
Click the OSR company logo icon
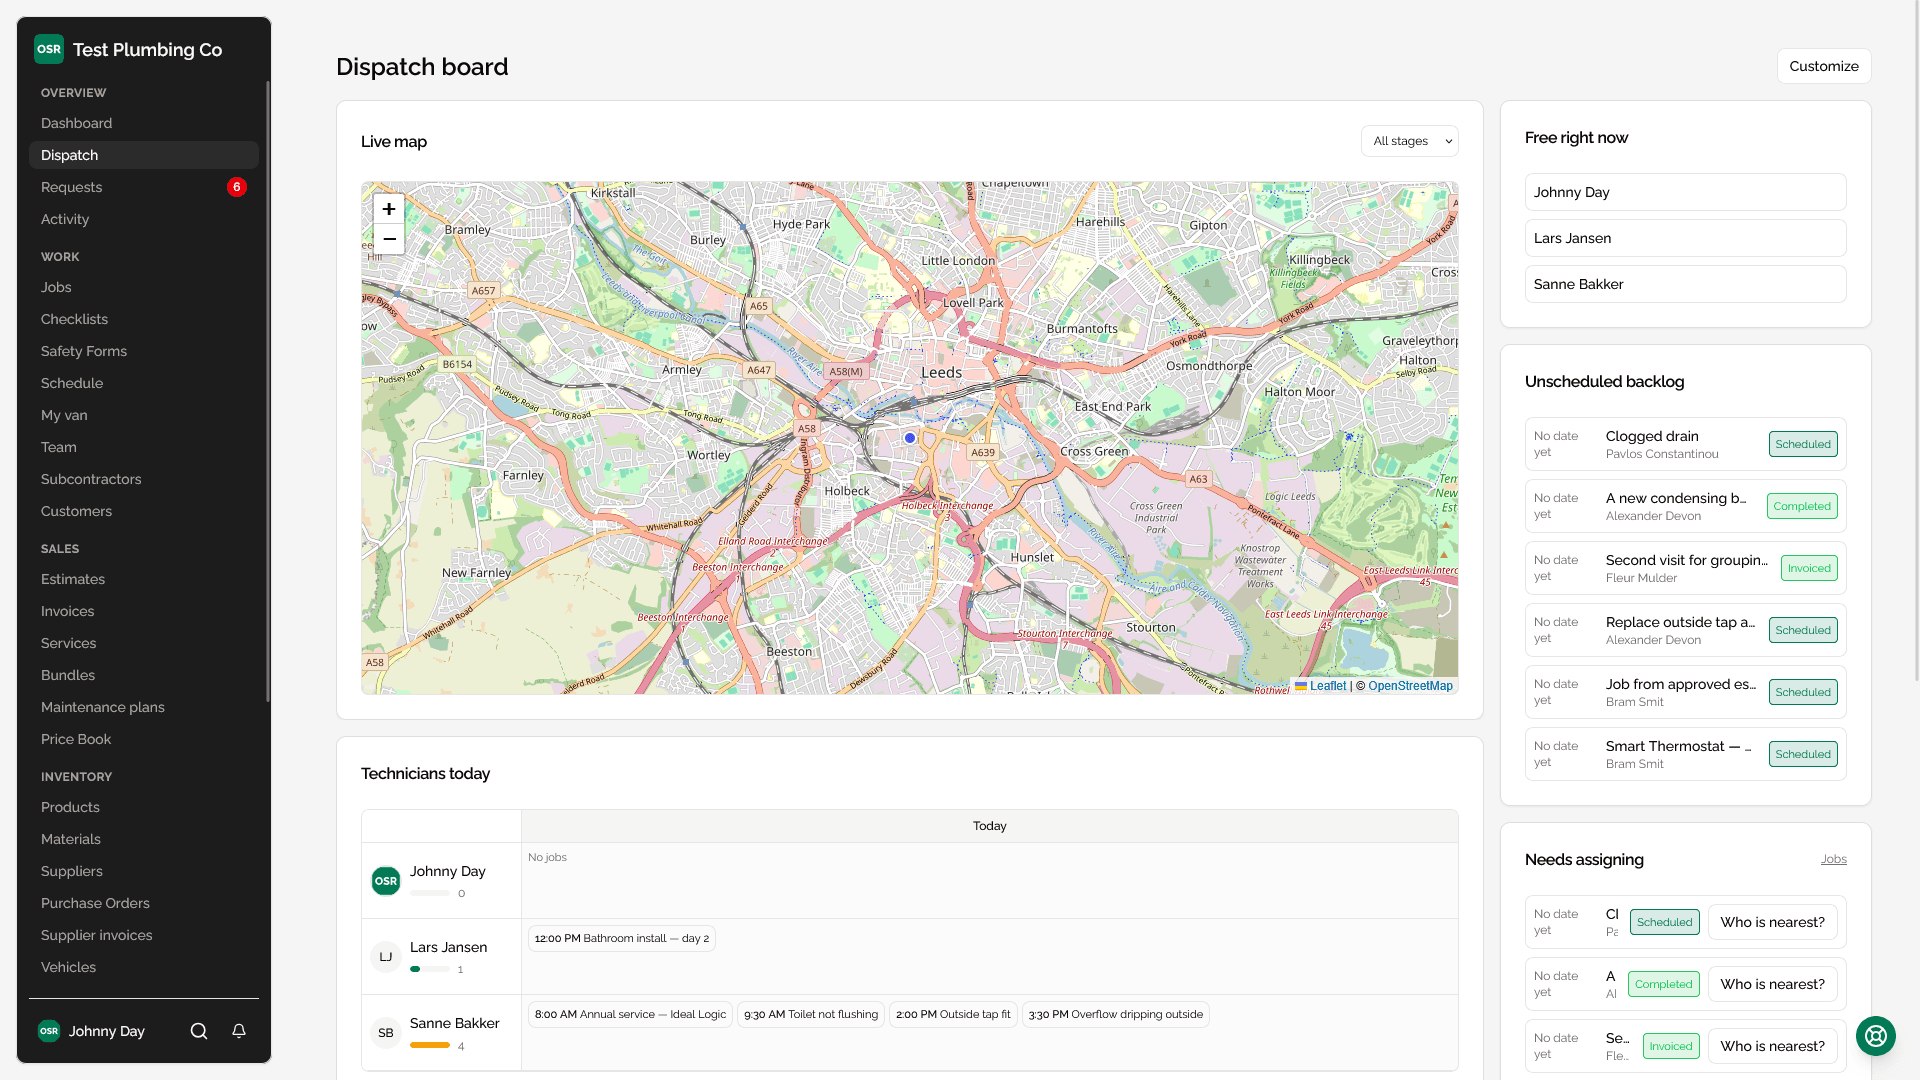pyautogui.click(x=49, y=49)
